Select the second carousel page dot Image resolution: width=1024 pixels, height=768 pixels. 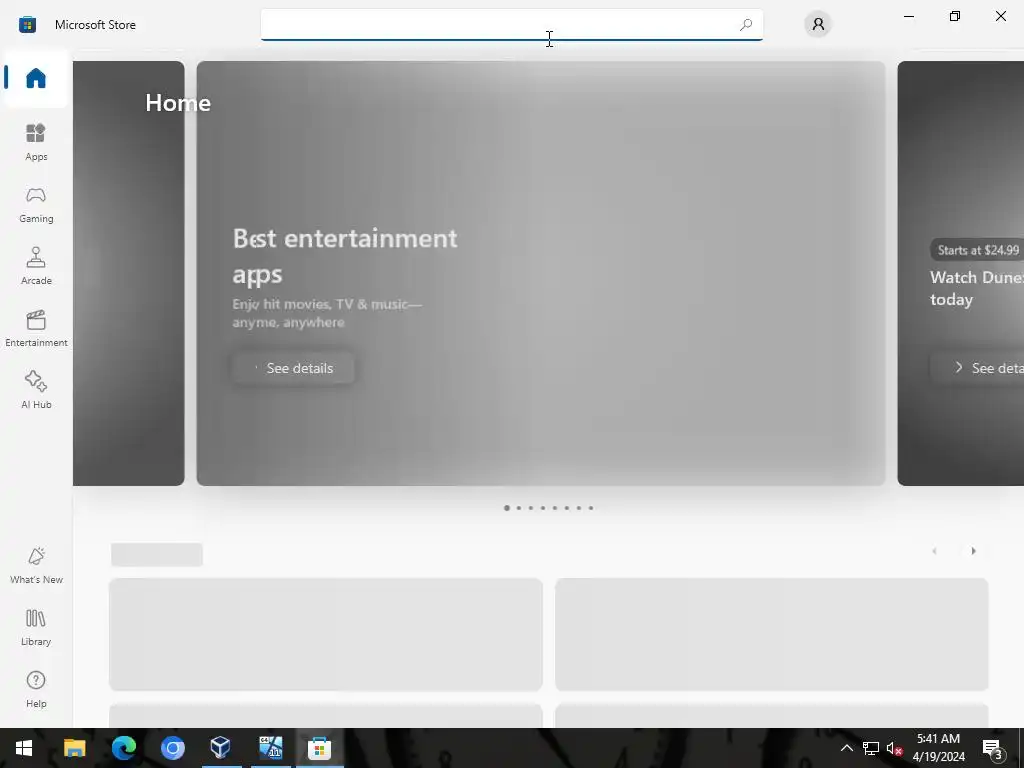(x=519, y=508)
